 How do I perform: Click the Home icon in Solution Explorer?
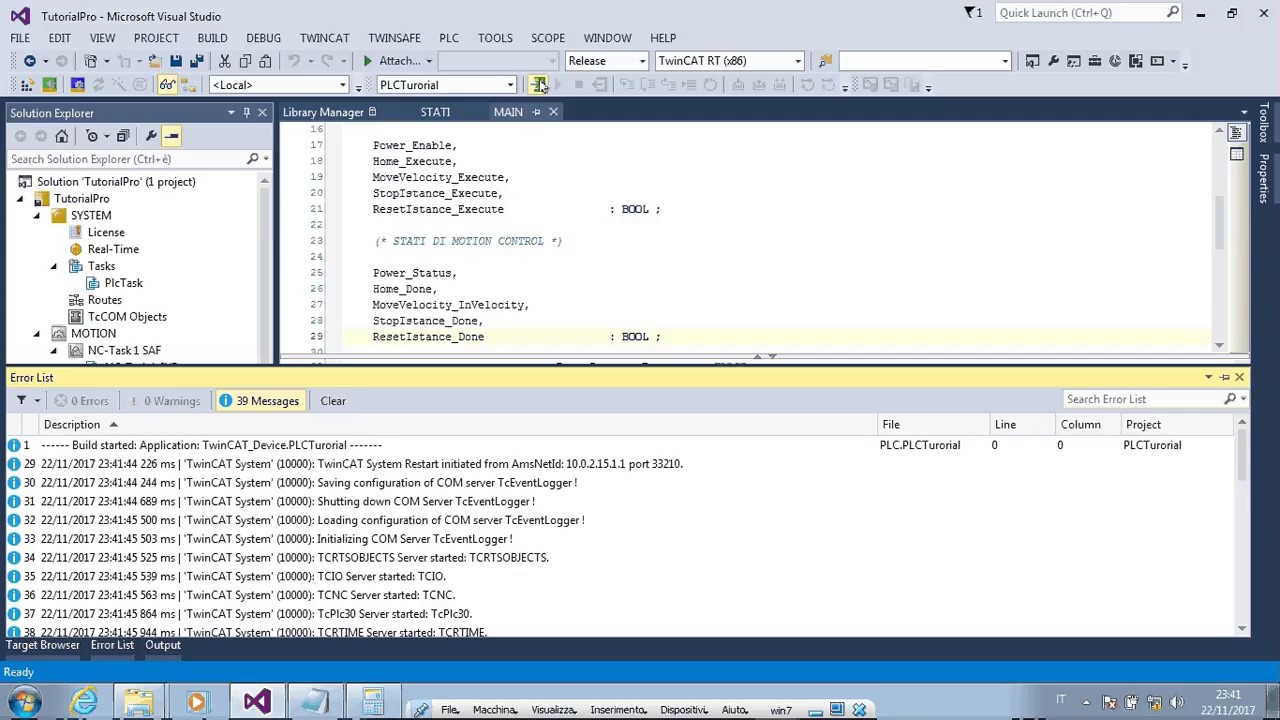pos(62,136)
